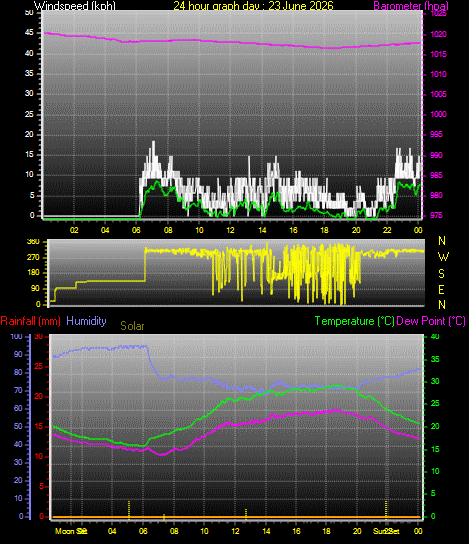This screenshot has width=469, height=544.
Task: Select the Solar legend label
Action: pos(132,326)
